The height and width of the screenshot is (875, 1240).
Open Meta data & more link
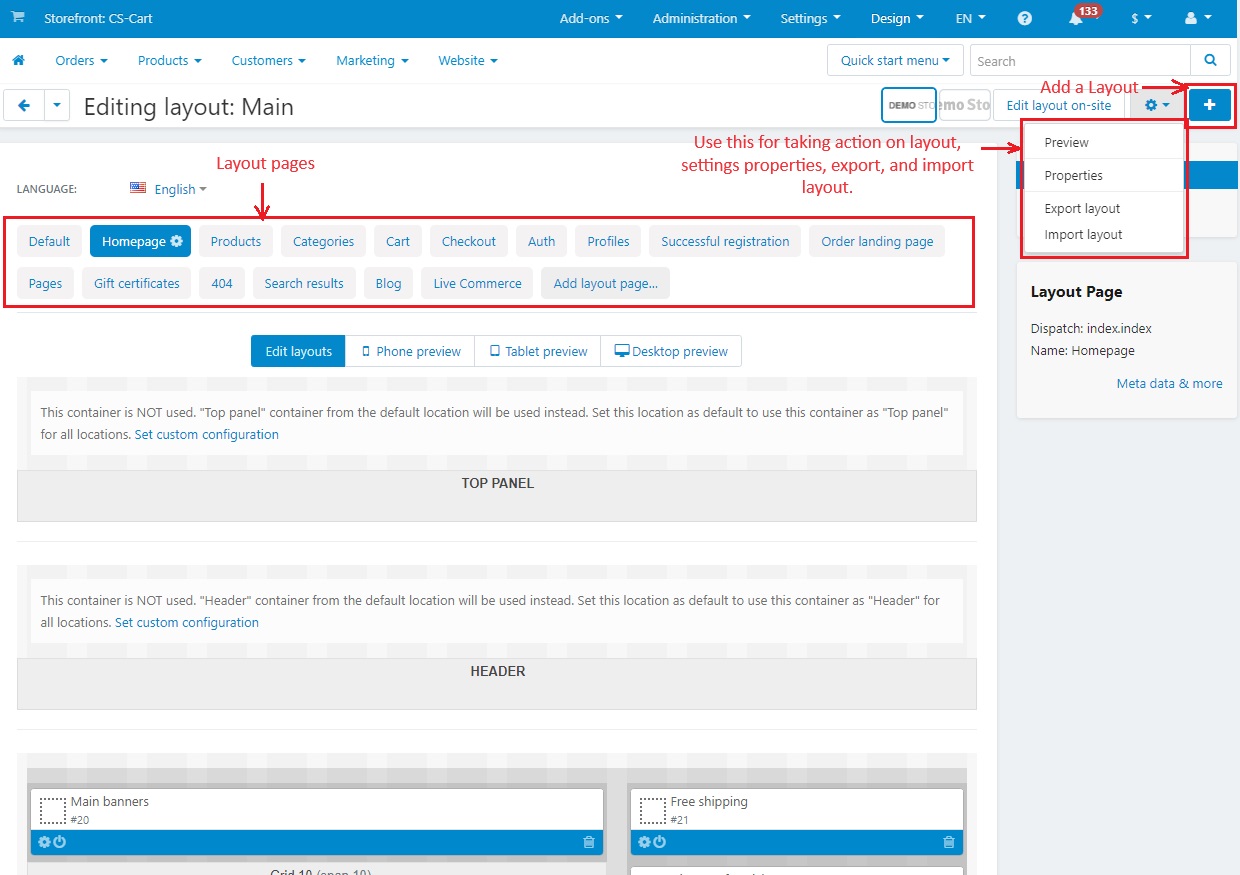[x=1169, y=383]
